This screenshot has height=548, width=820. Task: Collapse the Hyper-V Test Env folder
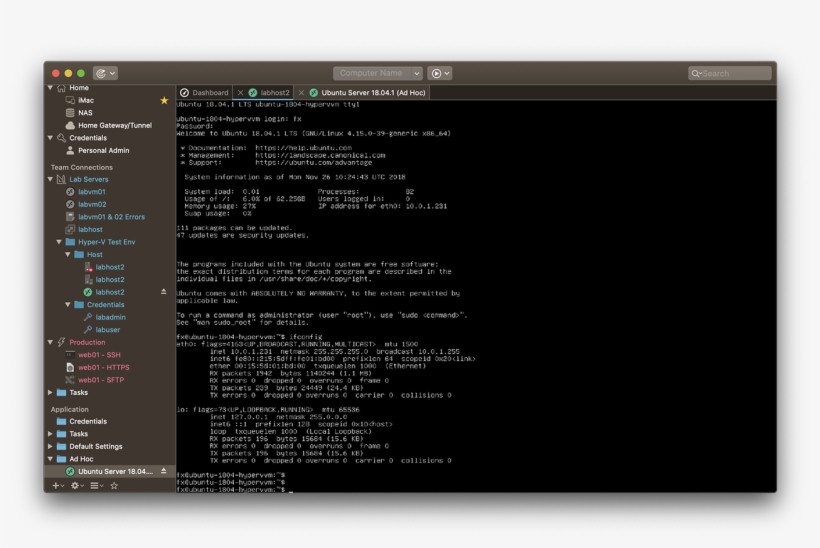59,242
